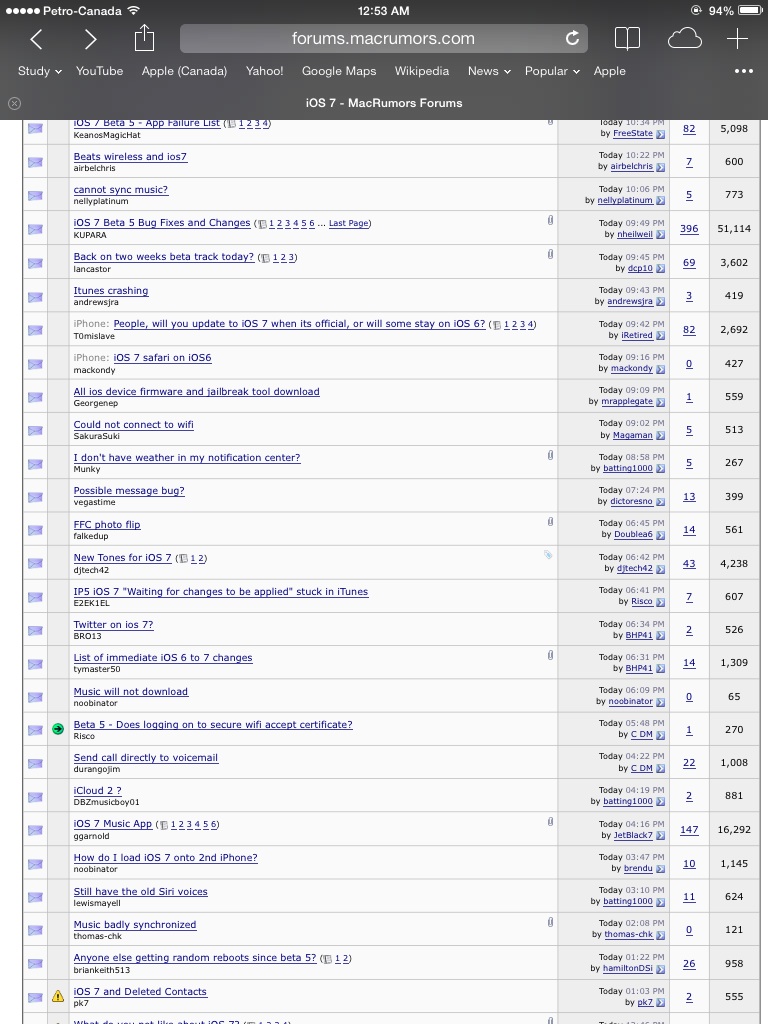
Task: Click warning icon on Deleted Contacts thread
Action: click(x=58, y=997)
